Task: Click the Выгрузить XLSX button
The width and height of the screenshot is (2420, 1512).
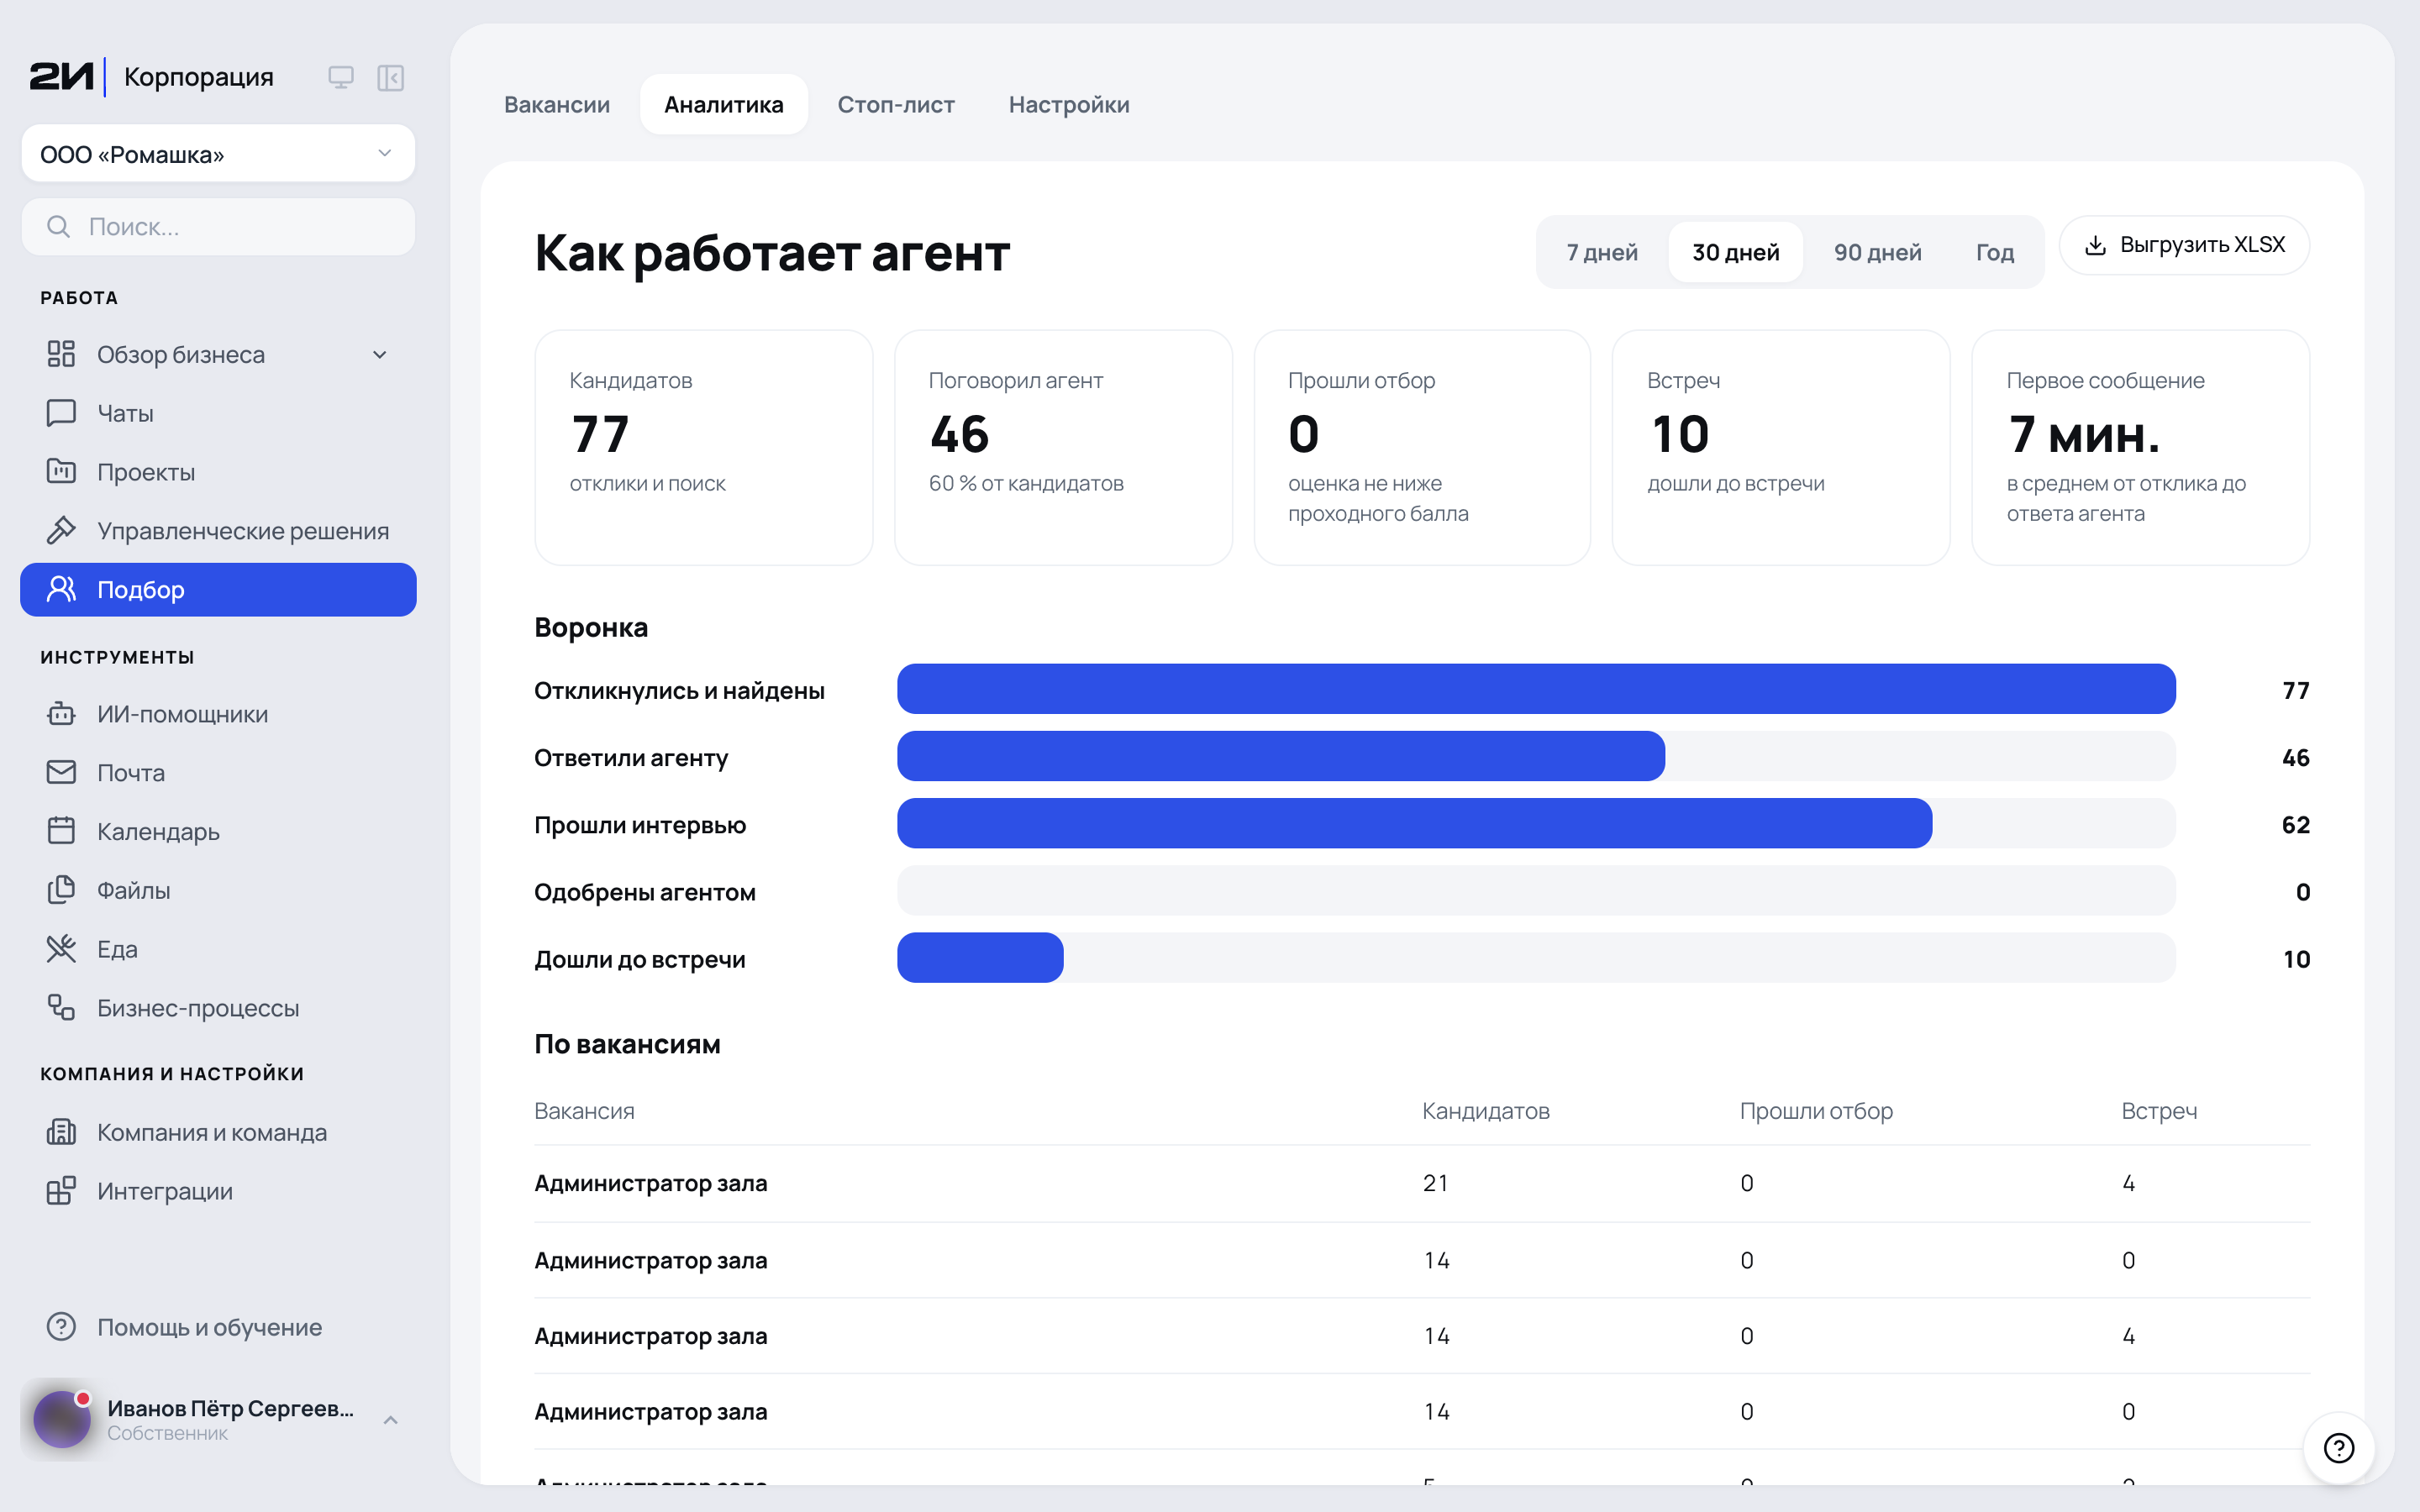Action: point(2184,245)
